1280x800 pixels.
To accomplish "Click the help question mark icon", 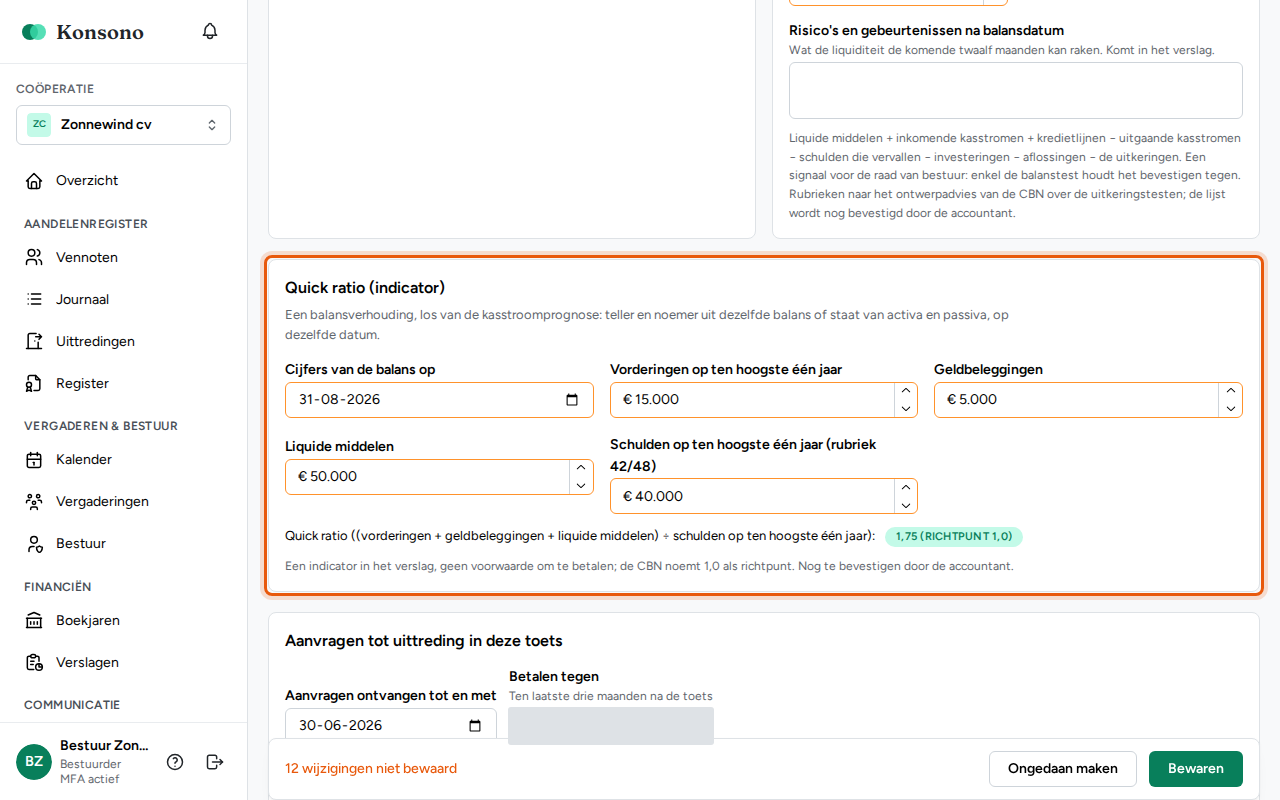I will [175, 762].
